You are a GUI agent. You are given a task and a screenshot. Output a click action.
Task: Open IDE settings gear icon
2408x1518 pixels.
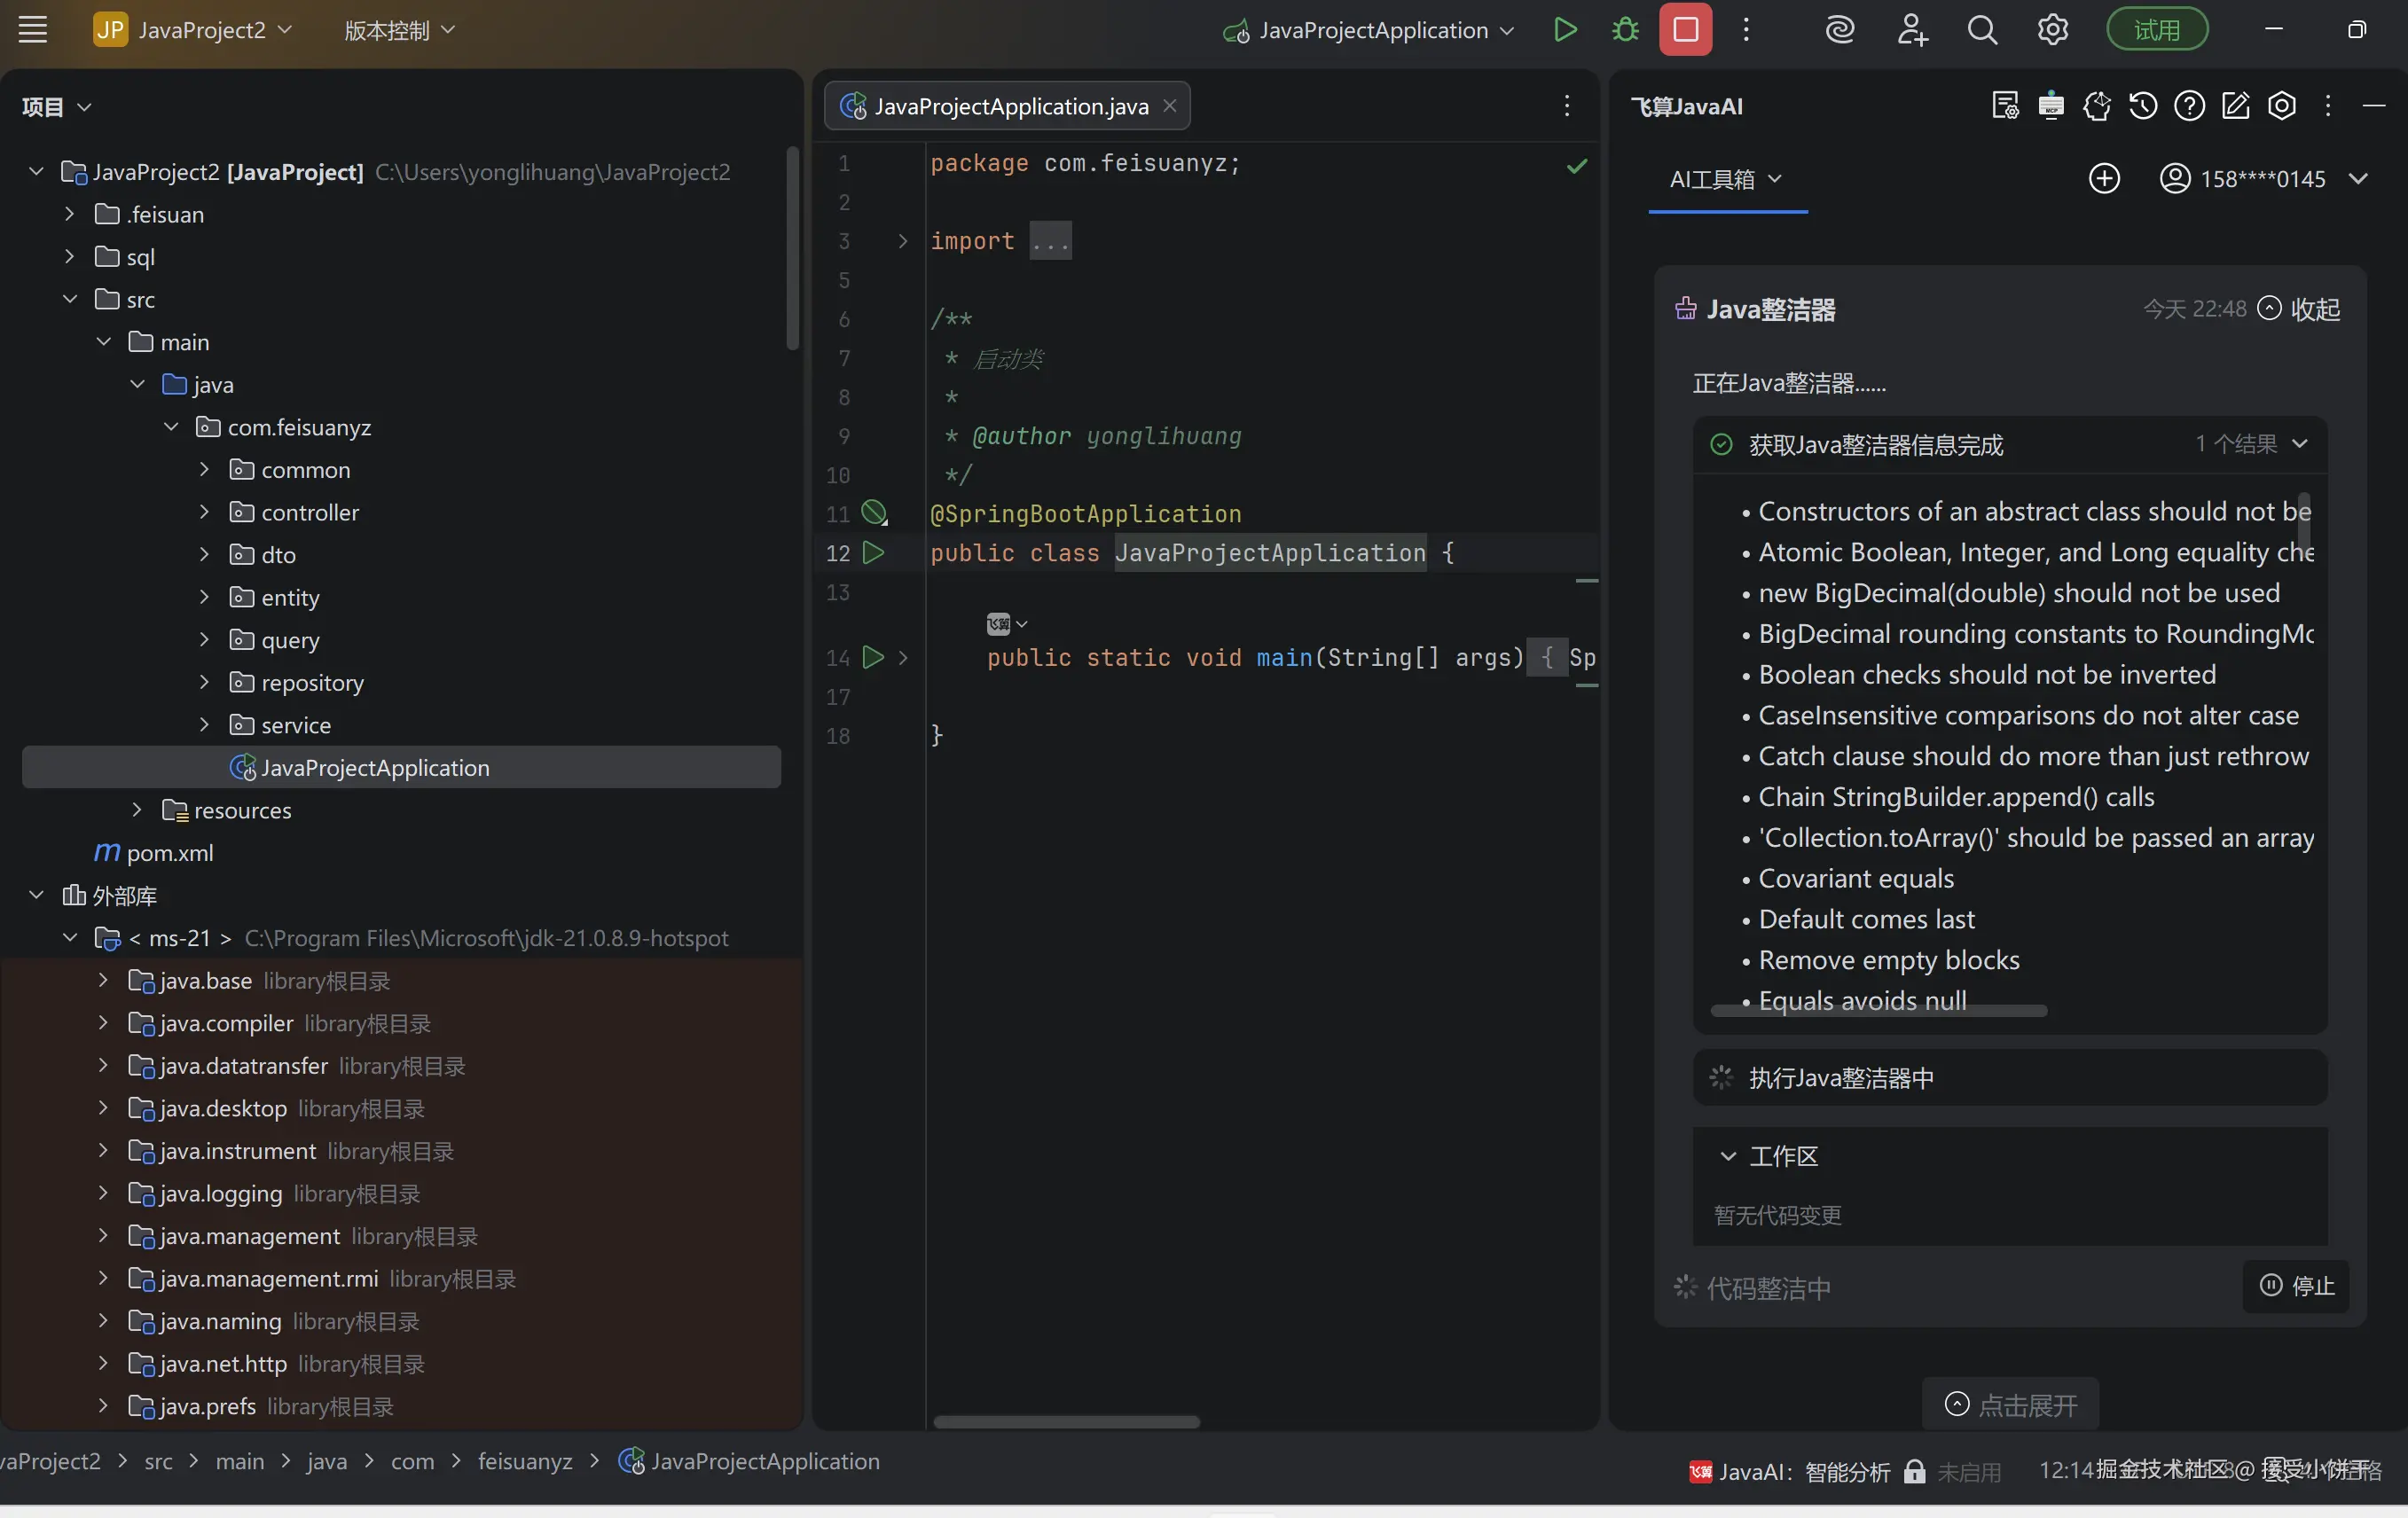click(x=2052, y=30)
